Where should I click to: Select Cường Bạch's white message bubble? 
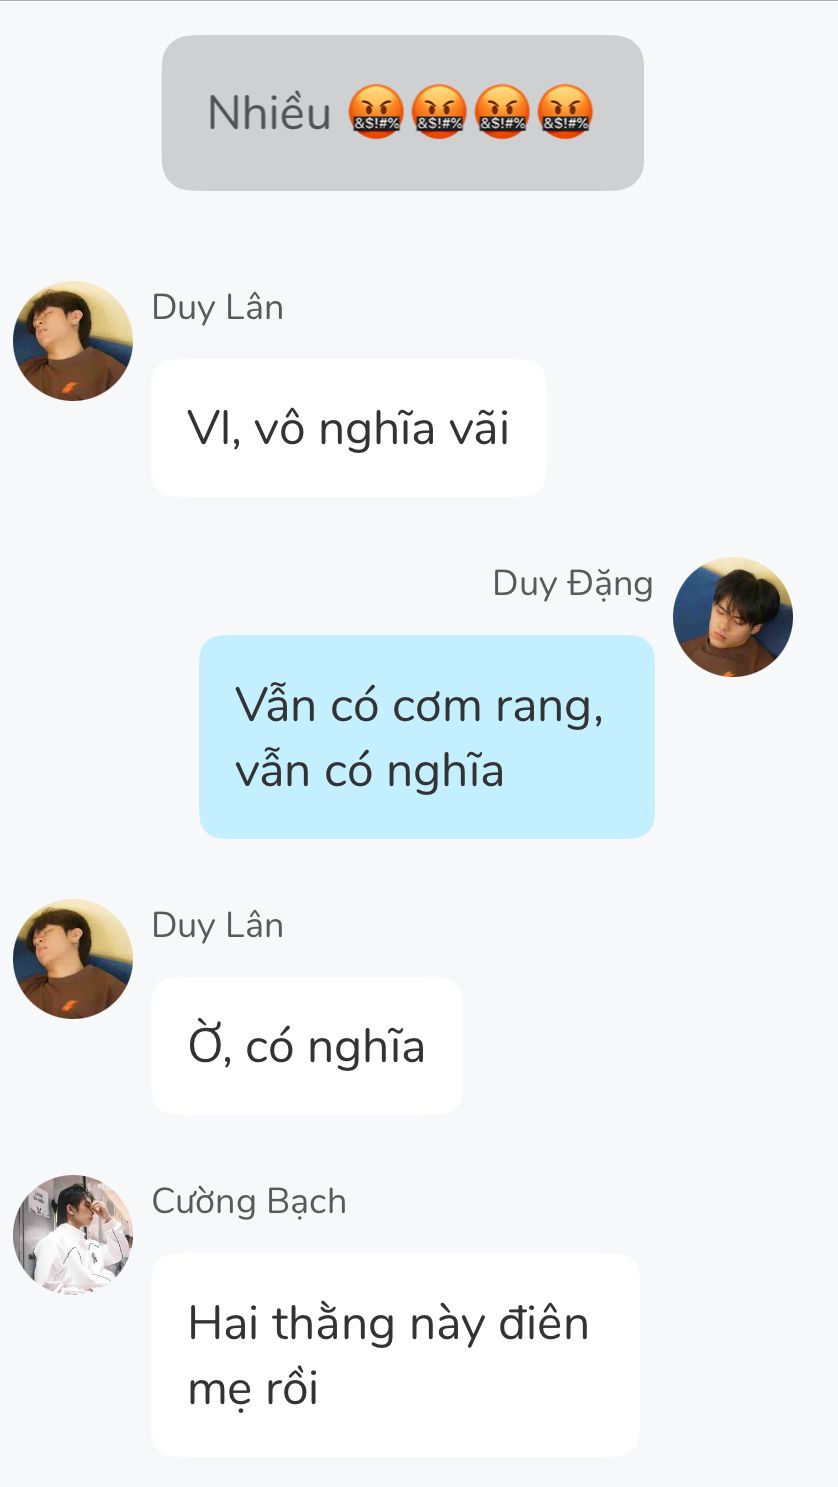click(395, 1355)
